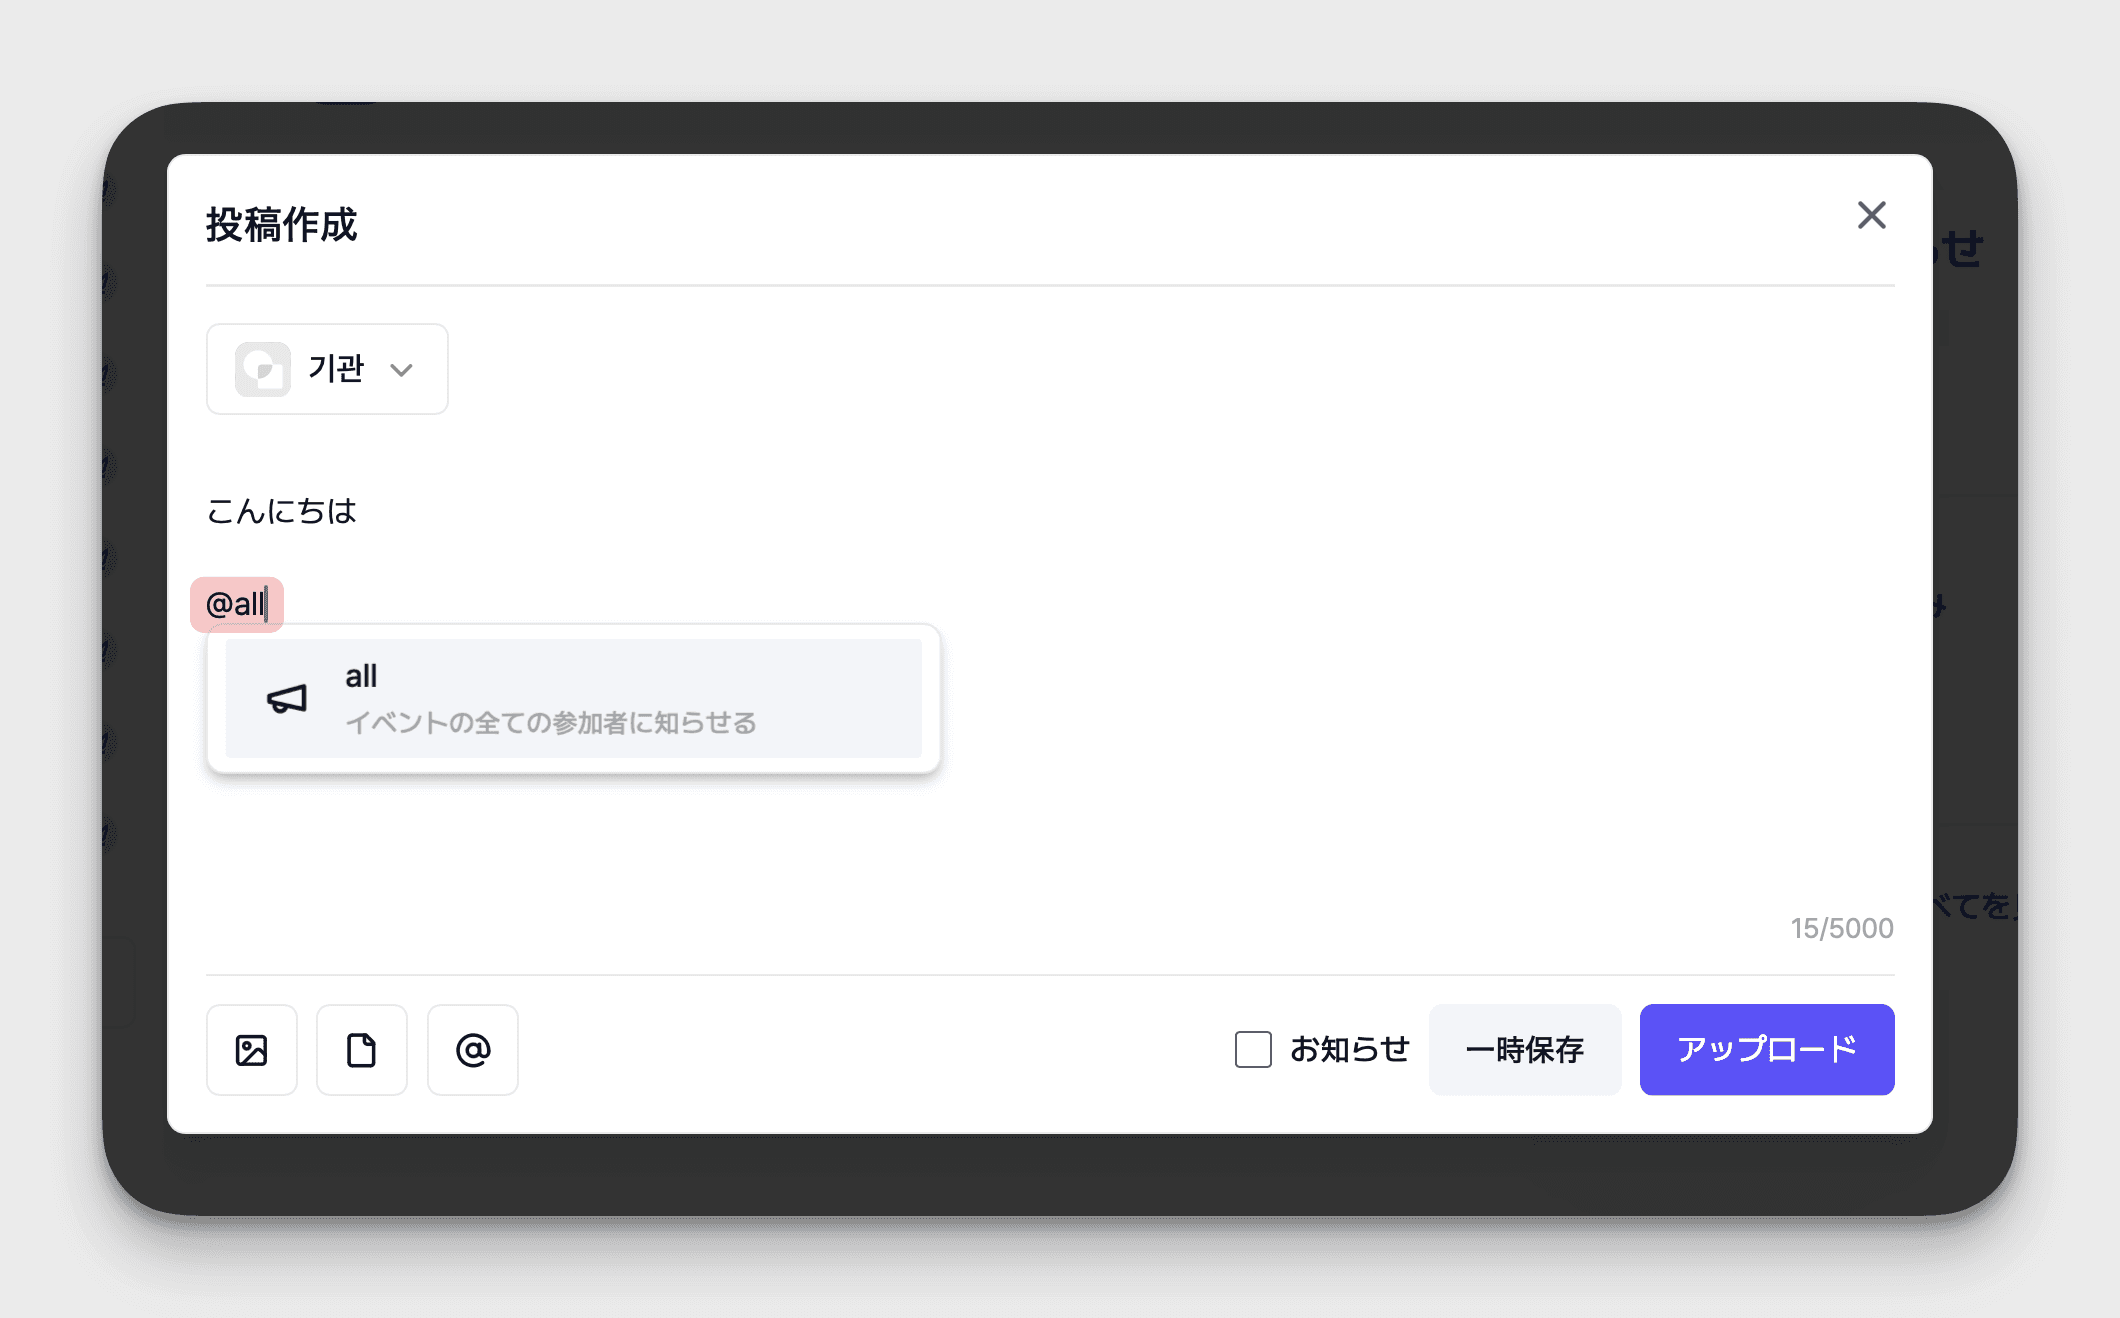The image size is (2120, 1318).
Task: Click the お知らせ label text
Action: [1349, 1049]
